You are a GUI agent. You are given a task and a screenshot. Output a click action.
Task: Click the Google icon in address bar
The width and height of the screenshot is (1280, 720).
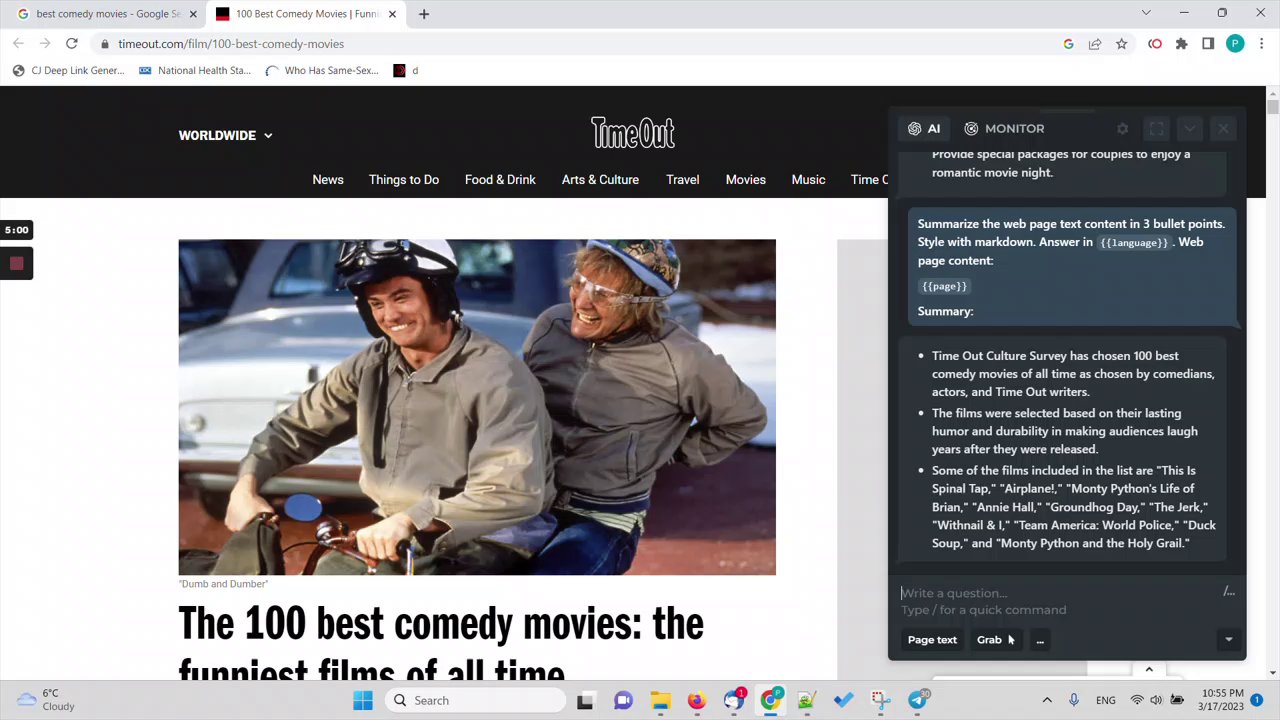(1068, 44)
